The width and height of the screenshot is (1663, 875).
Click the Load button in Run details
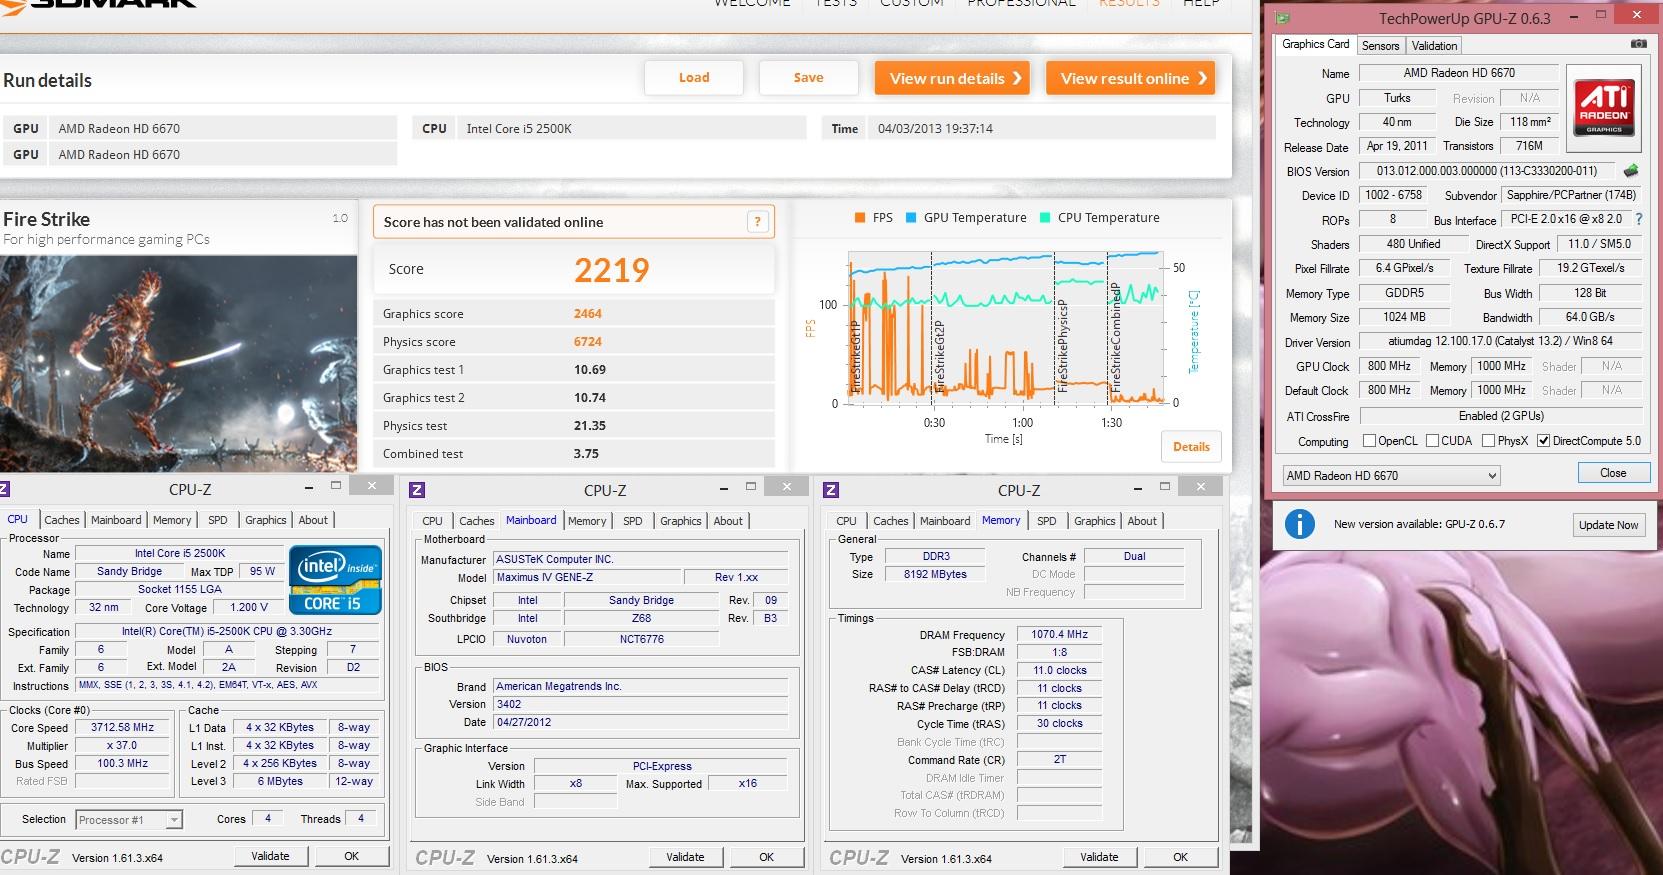pyautogui.click(x=694, y=78)
